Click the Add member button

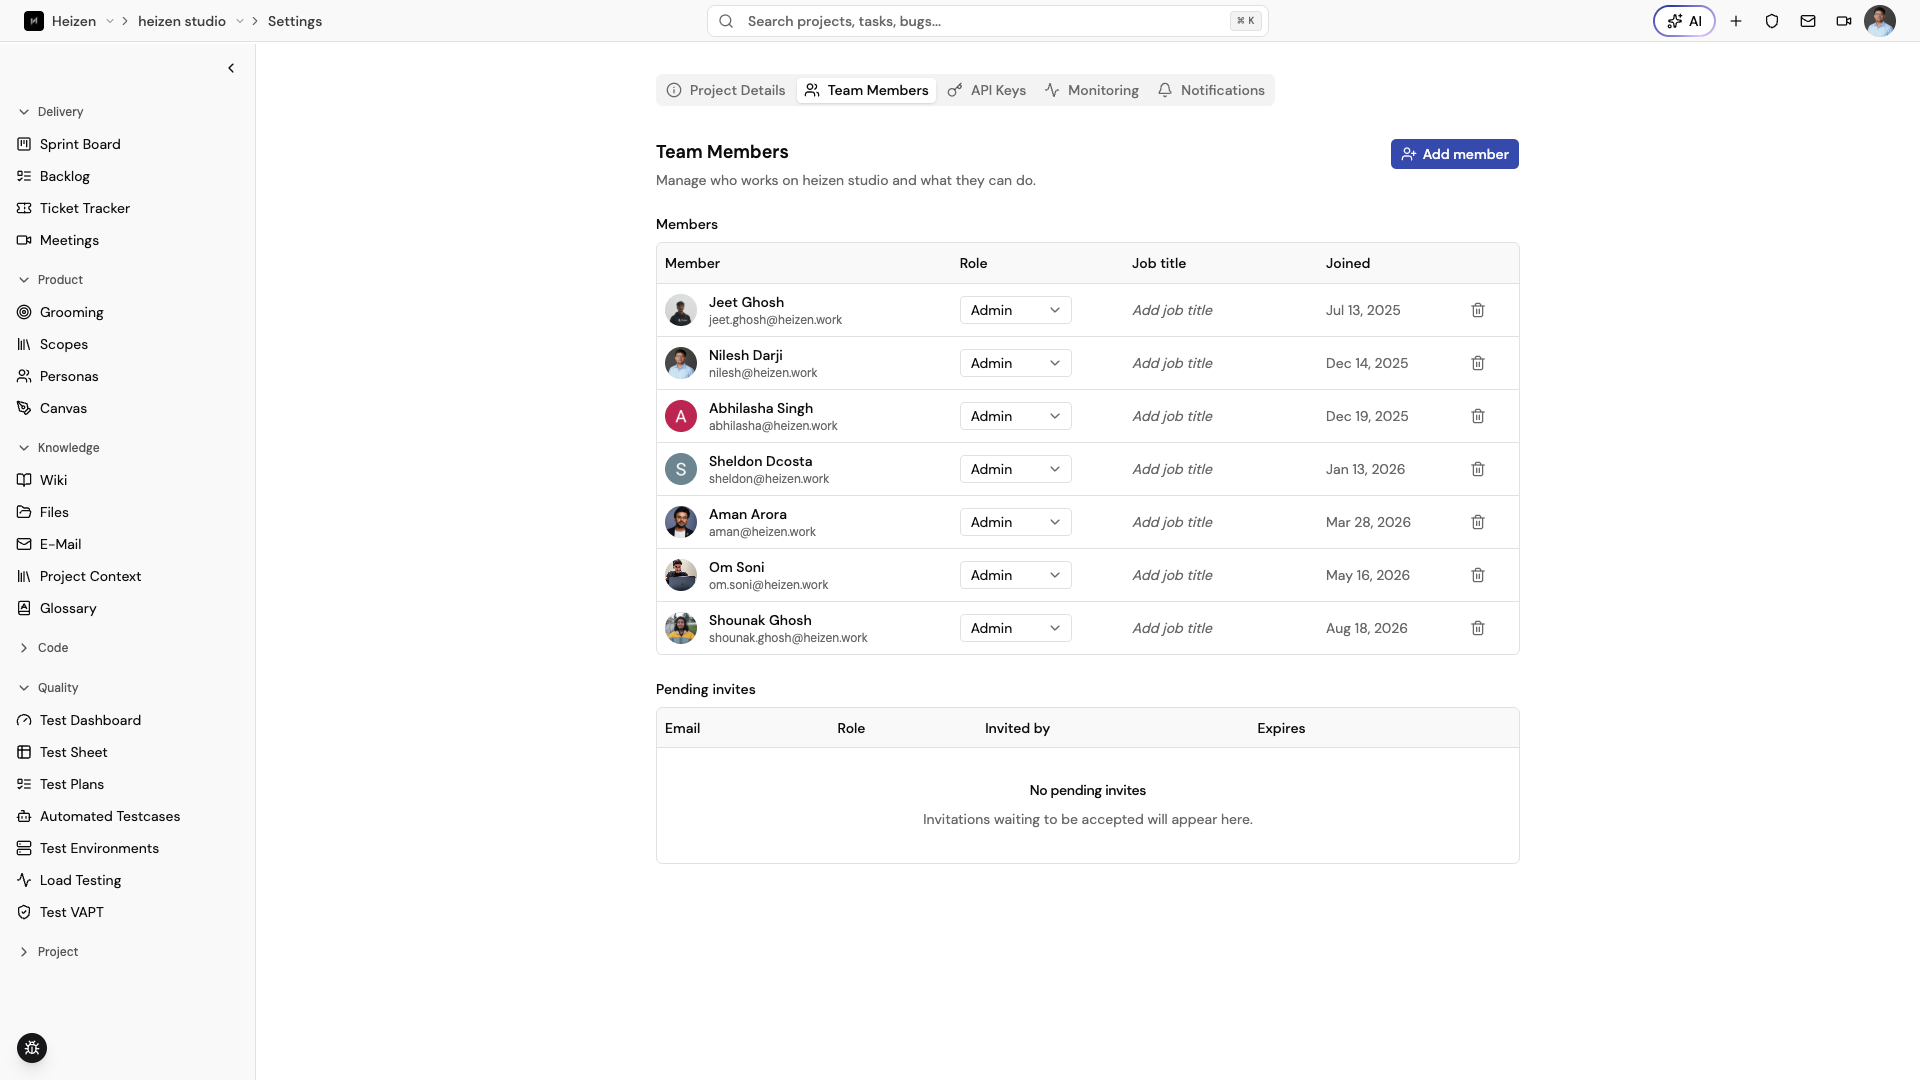pyautogui.click(x=1455, y=154)
